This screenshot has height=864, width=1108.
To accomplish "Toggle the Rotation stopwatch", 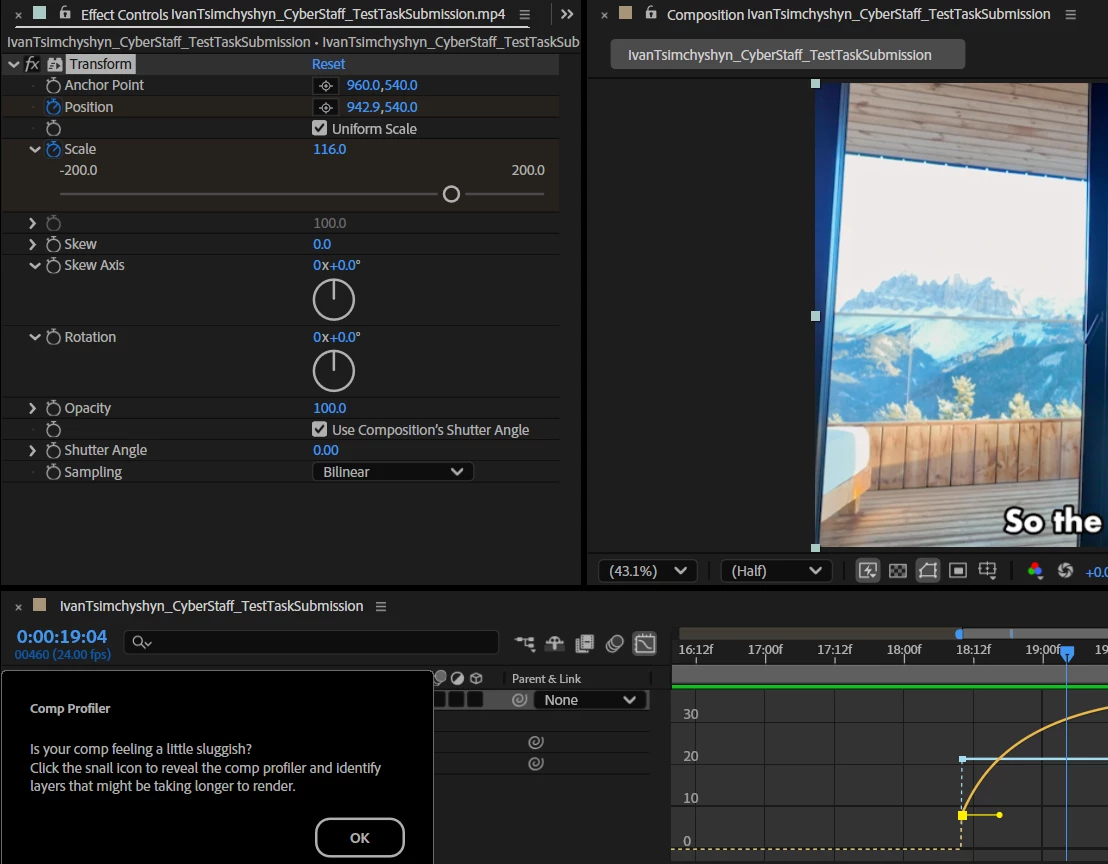I will [53, 337].
